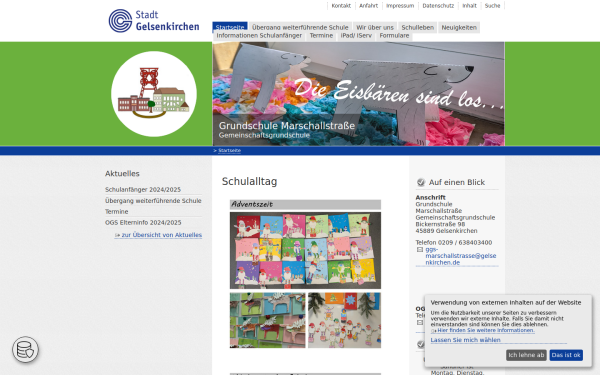
Task: Click the Aktuelles sidebar heading
Action: pos(122,173)
